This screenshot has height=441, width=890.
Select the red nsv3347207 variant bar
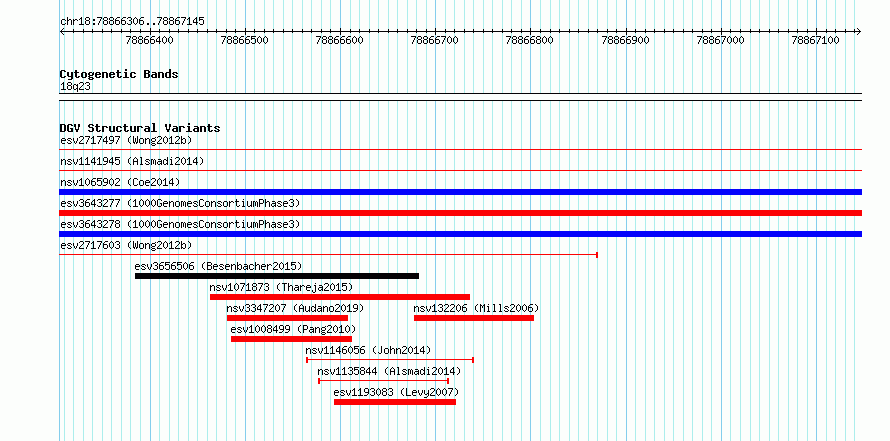(287, 318)
